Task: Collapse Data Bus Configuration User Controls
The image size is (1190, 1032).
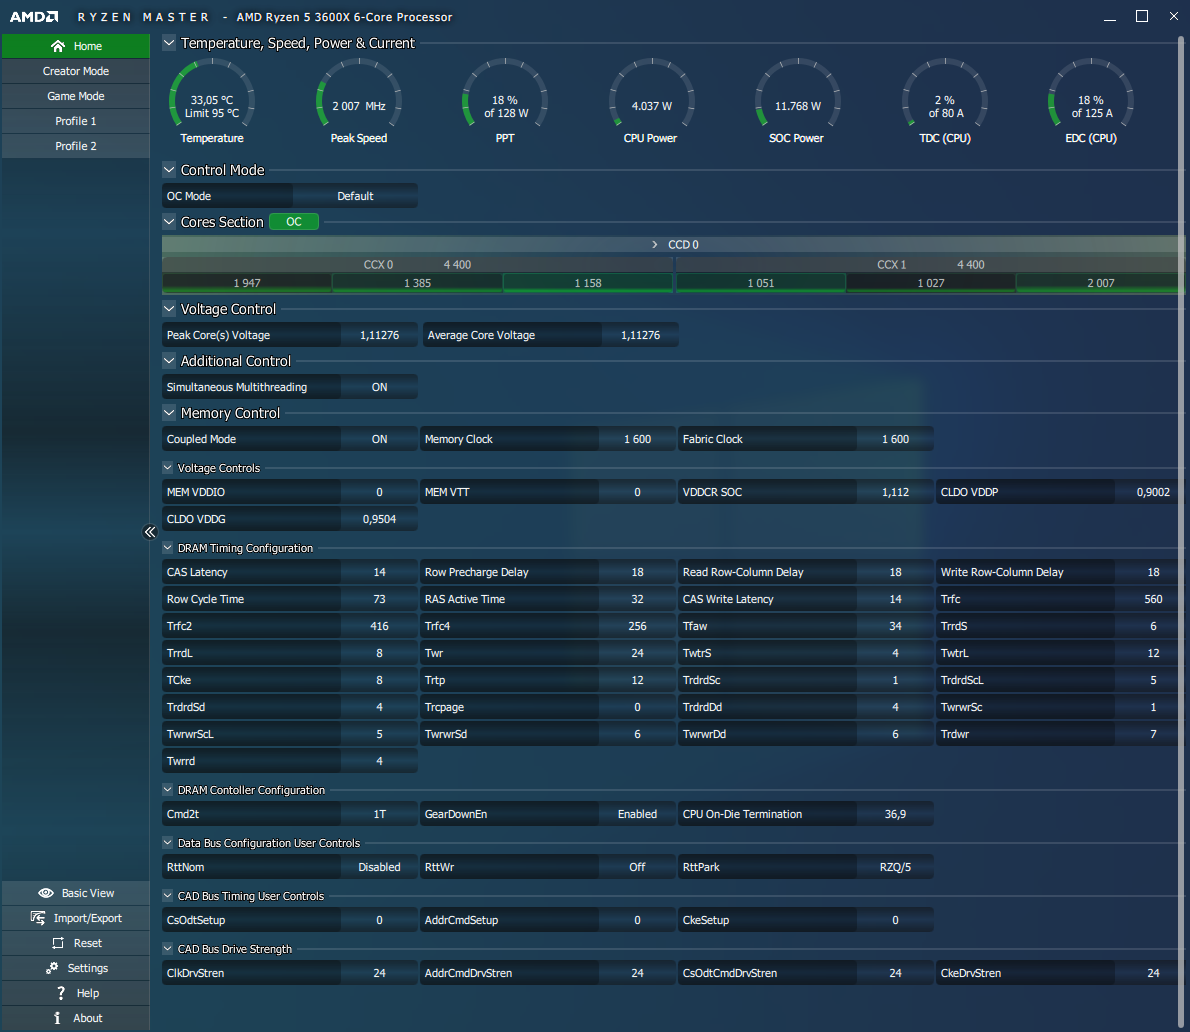Action: [x=168, y=842]
